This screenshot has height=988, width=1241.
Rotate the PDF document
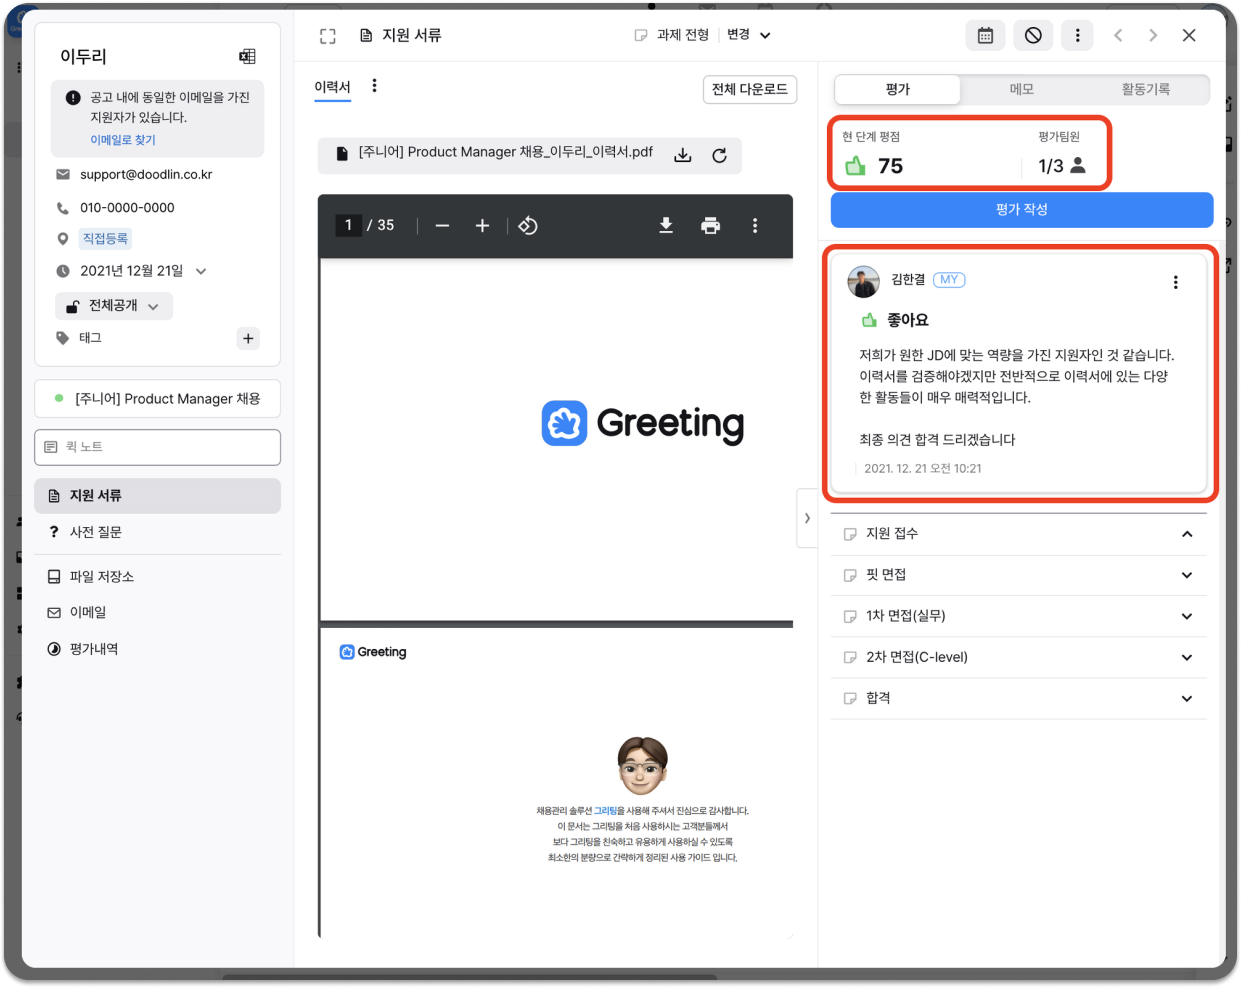tap(528, 226)
